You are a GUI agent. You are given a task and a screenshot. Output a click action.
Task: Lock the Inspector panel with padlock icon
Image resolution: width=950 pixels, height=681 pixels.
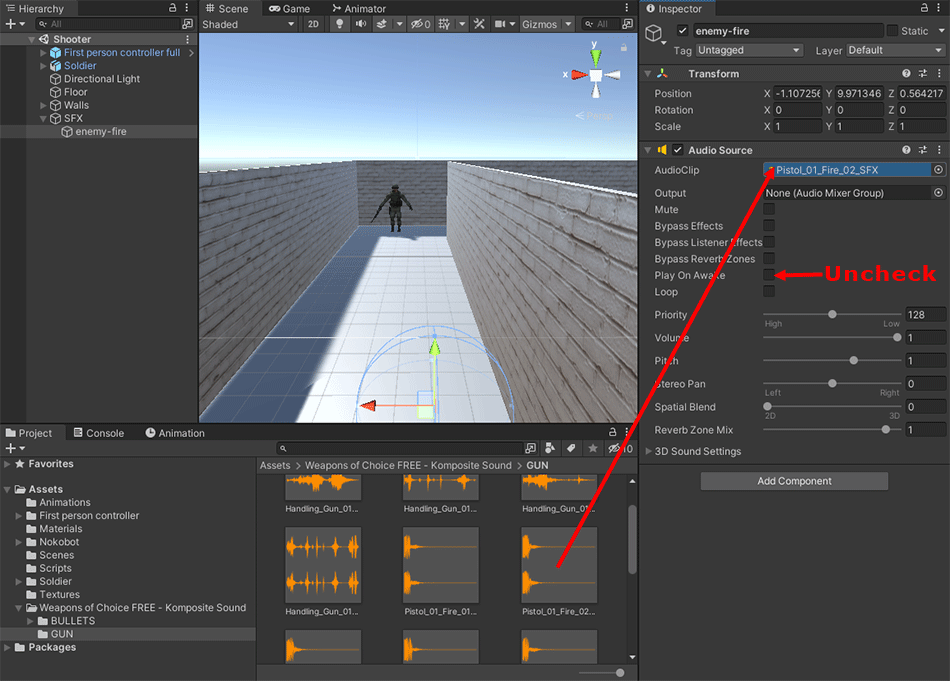tap(924, 9)
